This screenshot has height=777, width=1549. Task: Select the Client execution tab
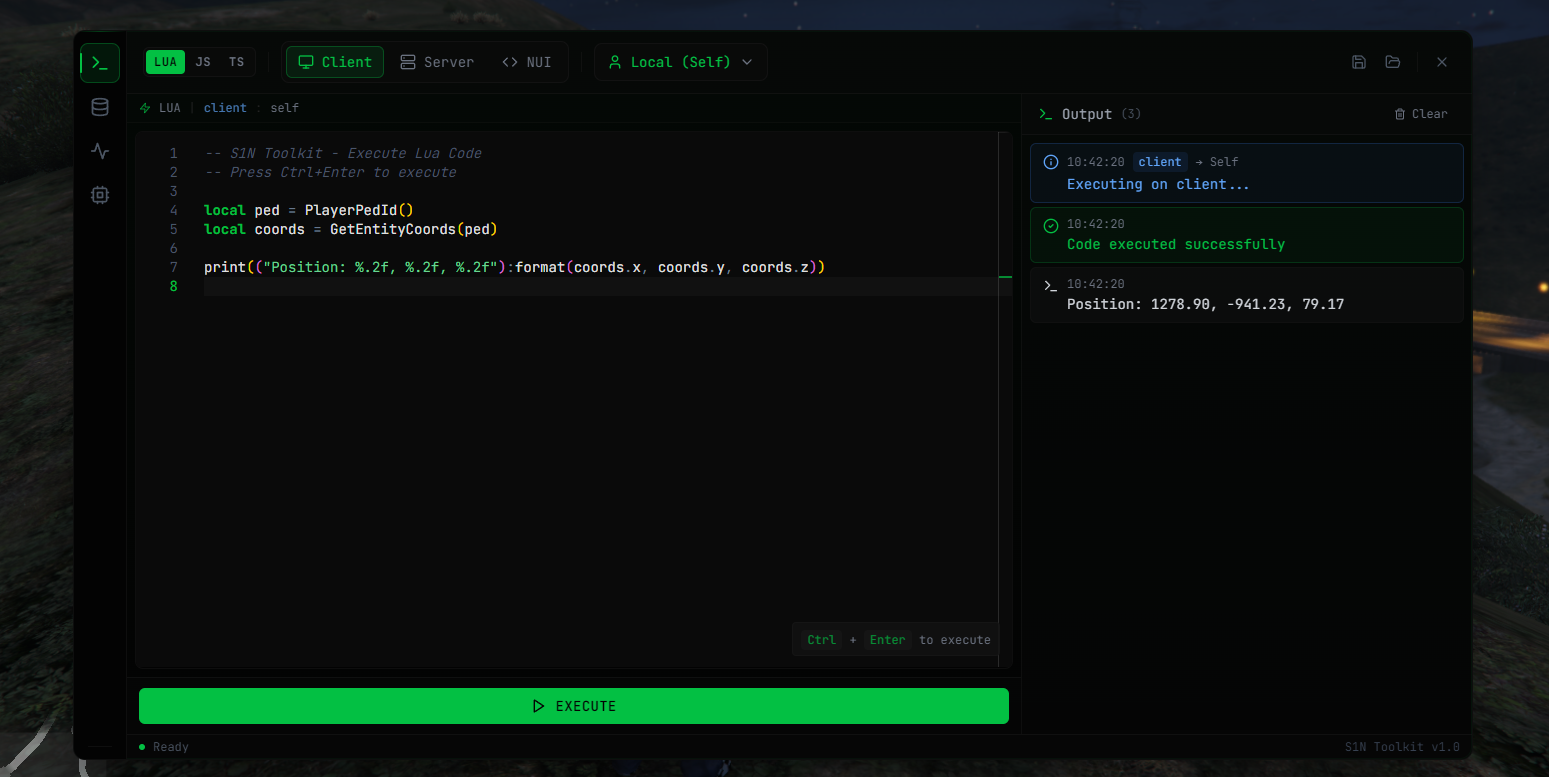click(335, 62)
